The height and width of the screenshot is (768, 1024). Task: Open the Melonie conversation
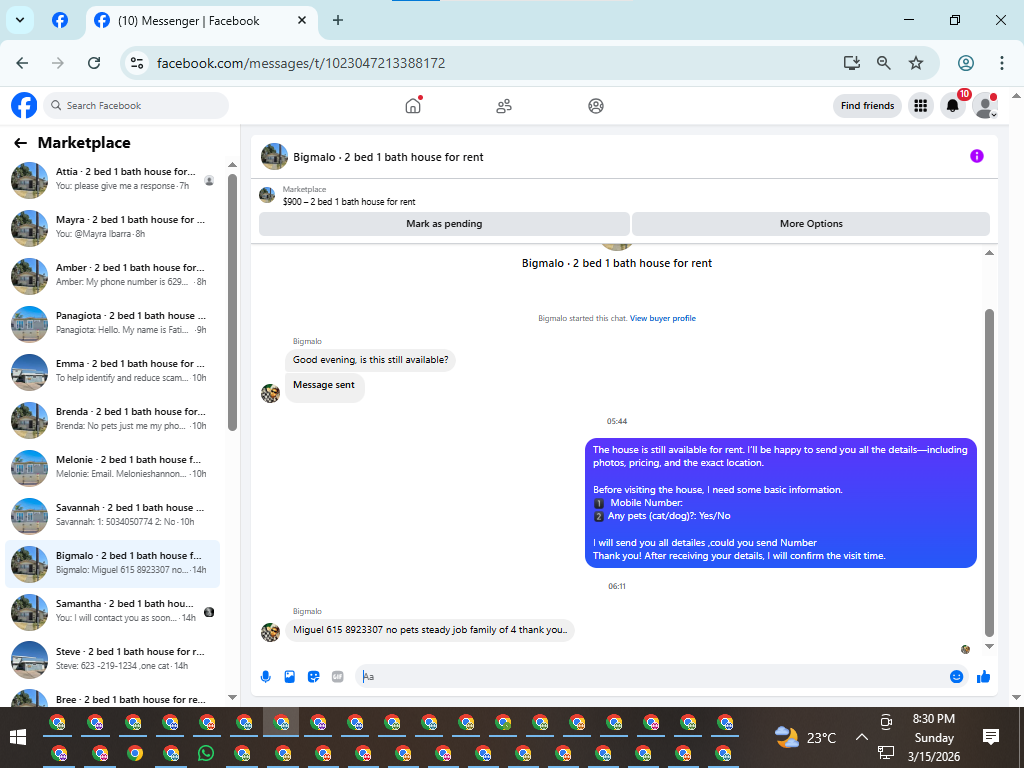pyautogui.click(x=112, y=468)
